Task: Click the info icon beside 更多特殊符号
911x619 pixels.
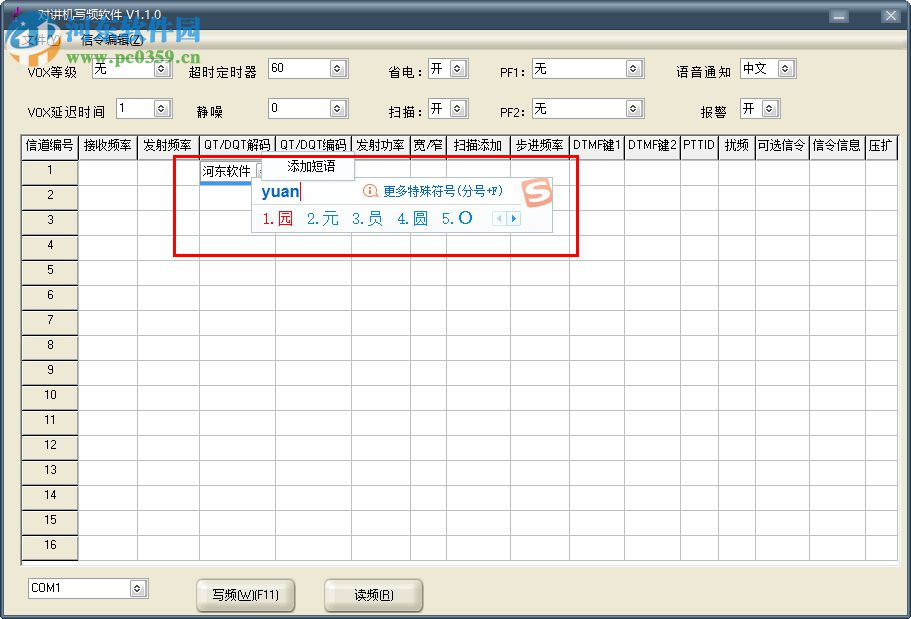Action: point(370,191)
